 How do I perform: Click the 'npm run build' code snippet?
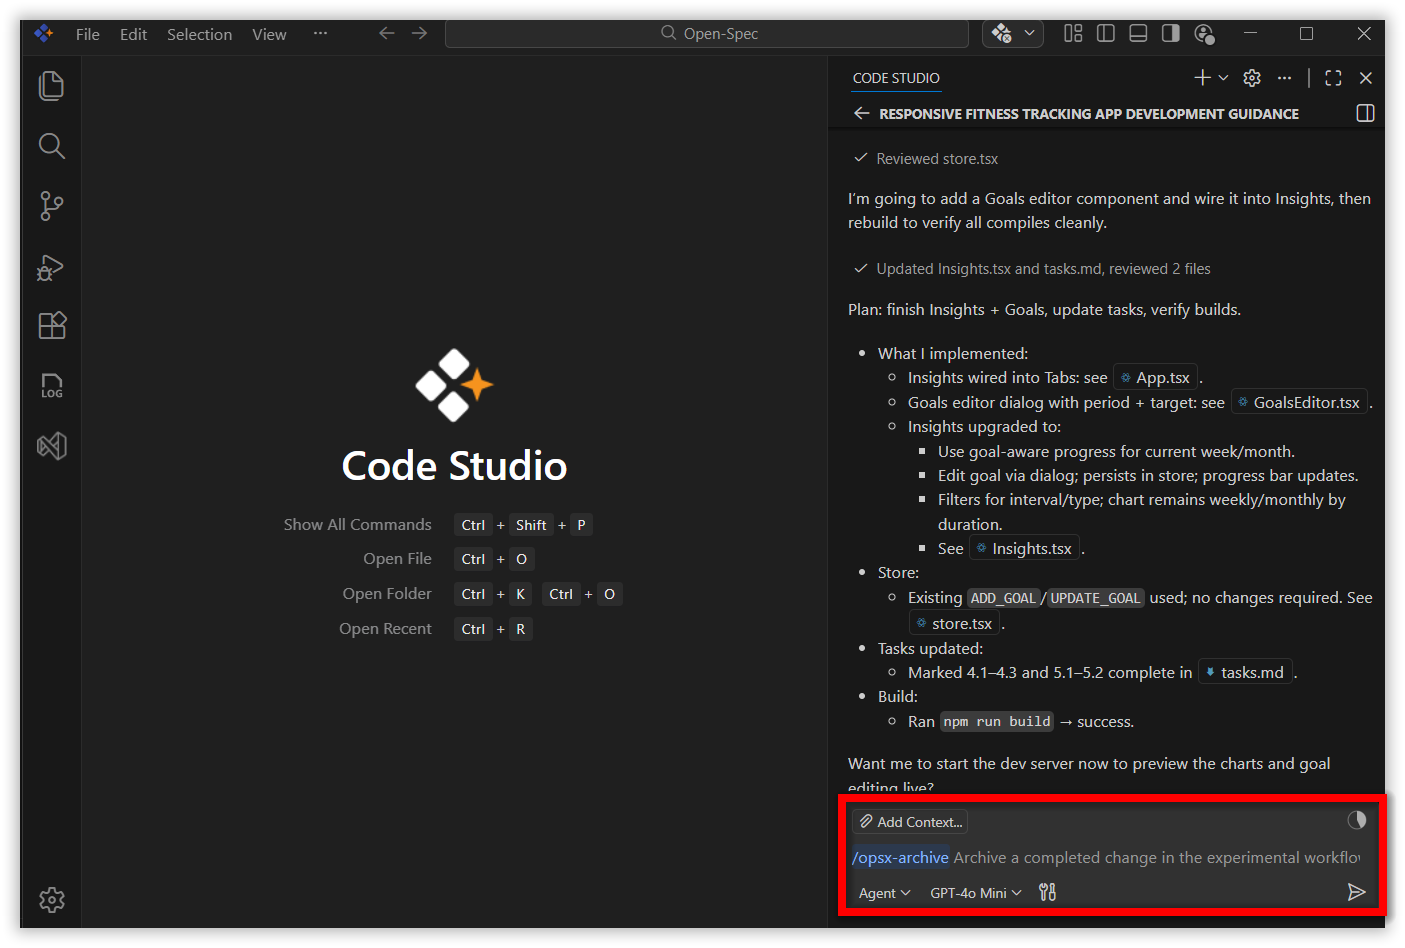(997, 722)
